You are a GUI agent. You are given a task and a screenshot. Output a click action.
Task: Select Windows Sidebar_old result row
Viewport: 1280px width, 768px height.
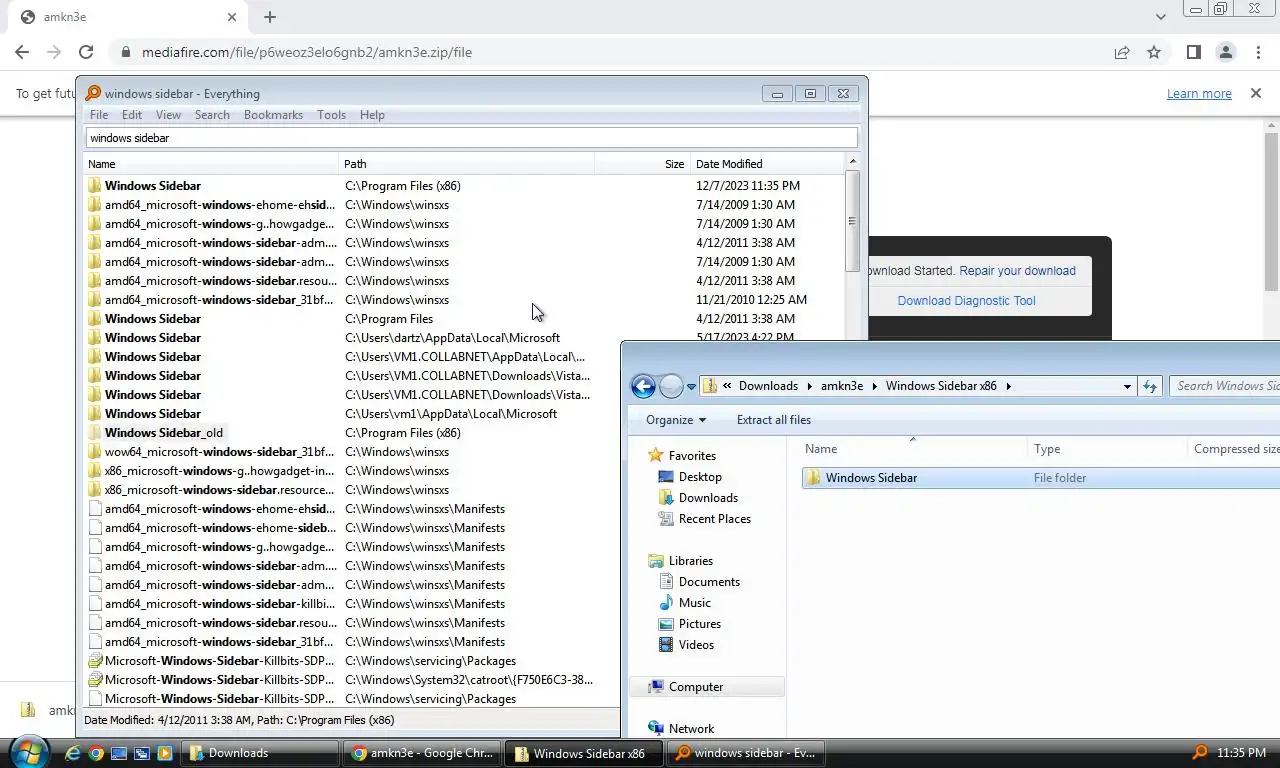point(164,433)
